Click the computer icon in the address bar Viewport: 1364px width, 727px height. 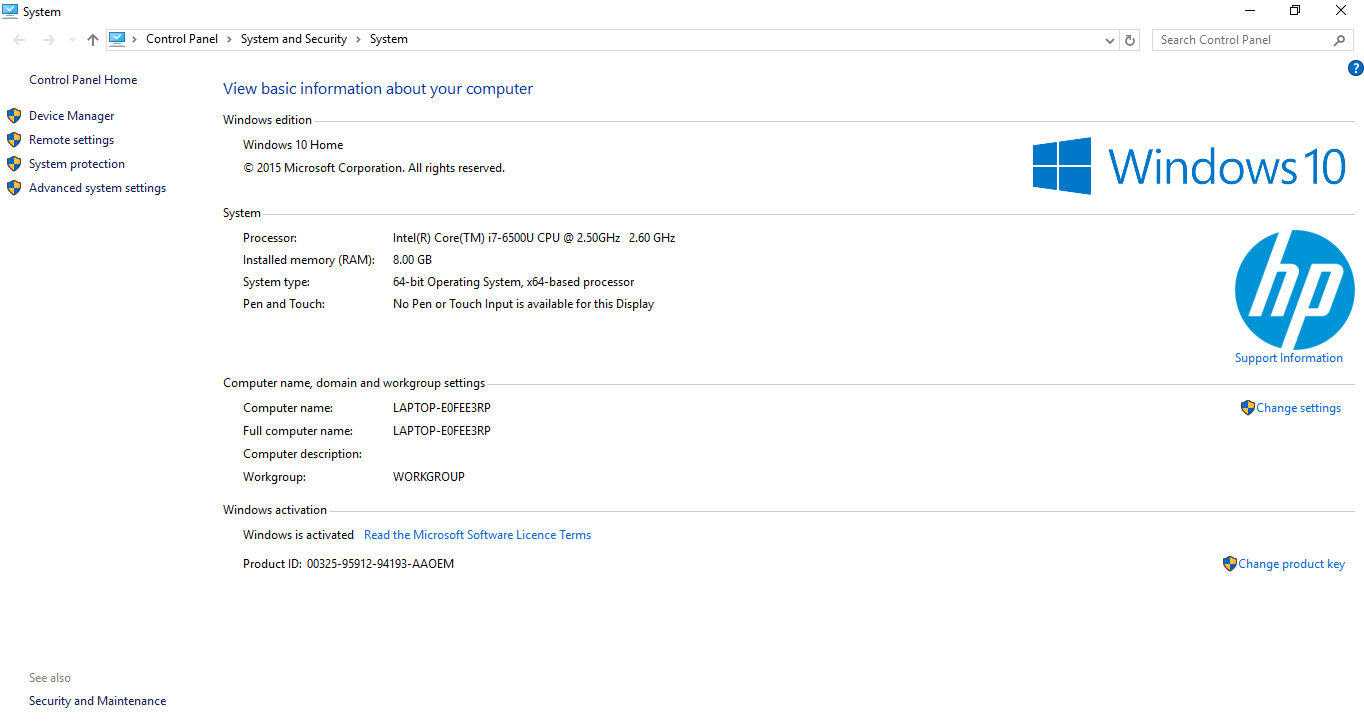(x=117, y=39)
